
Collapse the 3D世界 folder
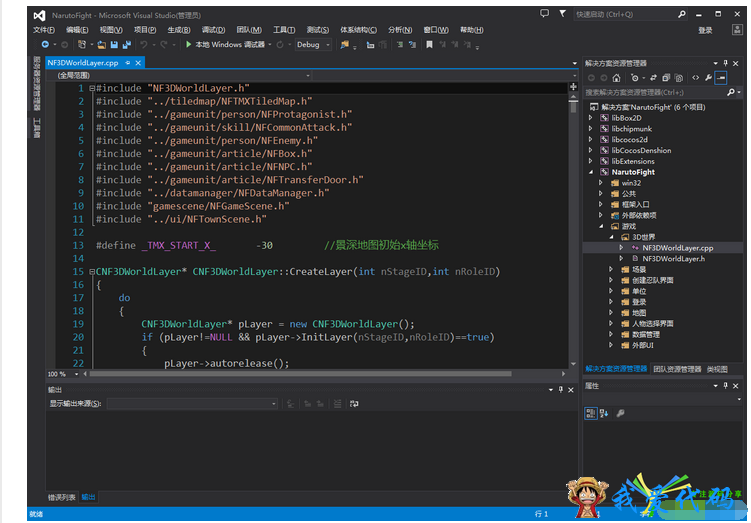click(611, 237)
